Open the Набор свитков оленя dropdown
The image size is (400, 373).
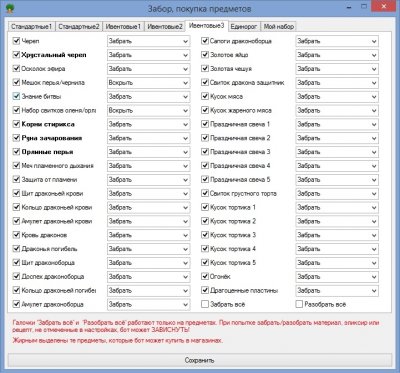pos(148,110)
